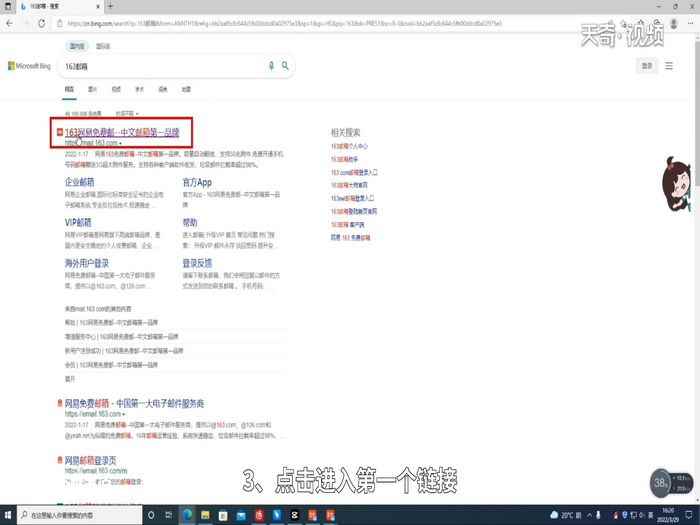Switch to the 视频 results tab

pos(116,89)
